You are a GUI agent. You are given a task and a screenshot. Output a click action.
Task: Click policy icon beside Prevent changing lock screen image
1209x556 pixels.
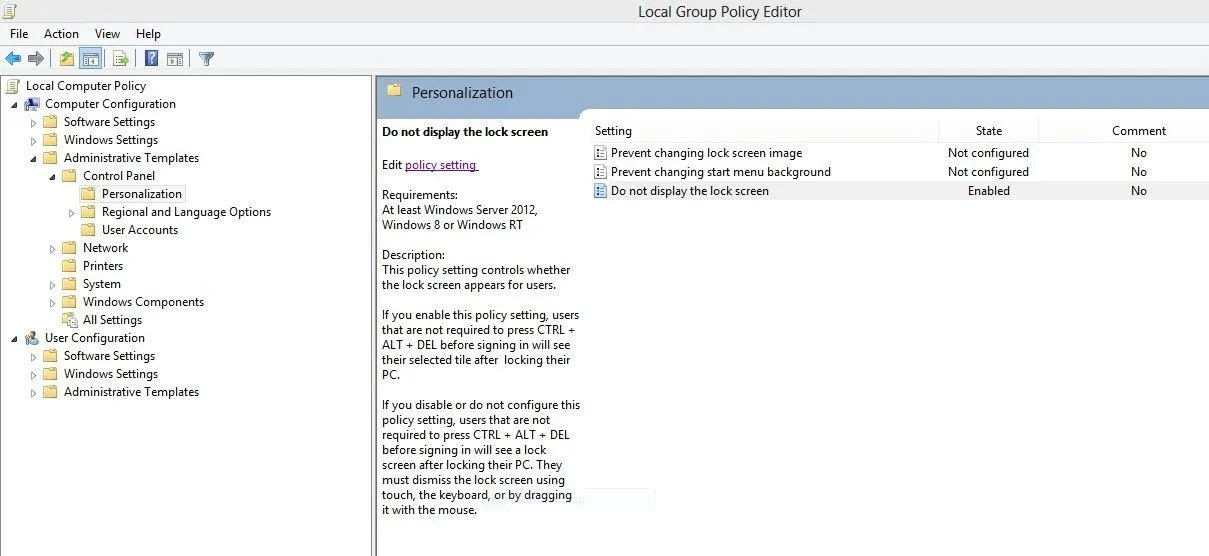point(600,153)
